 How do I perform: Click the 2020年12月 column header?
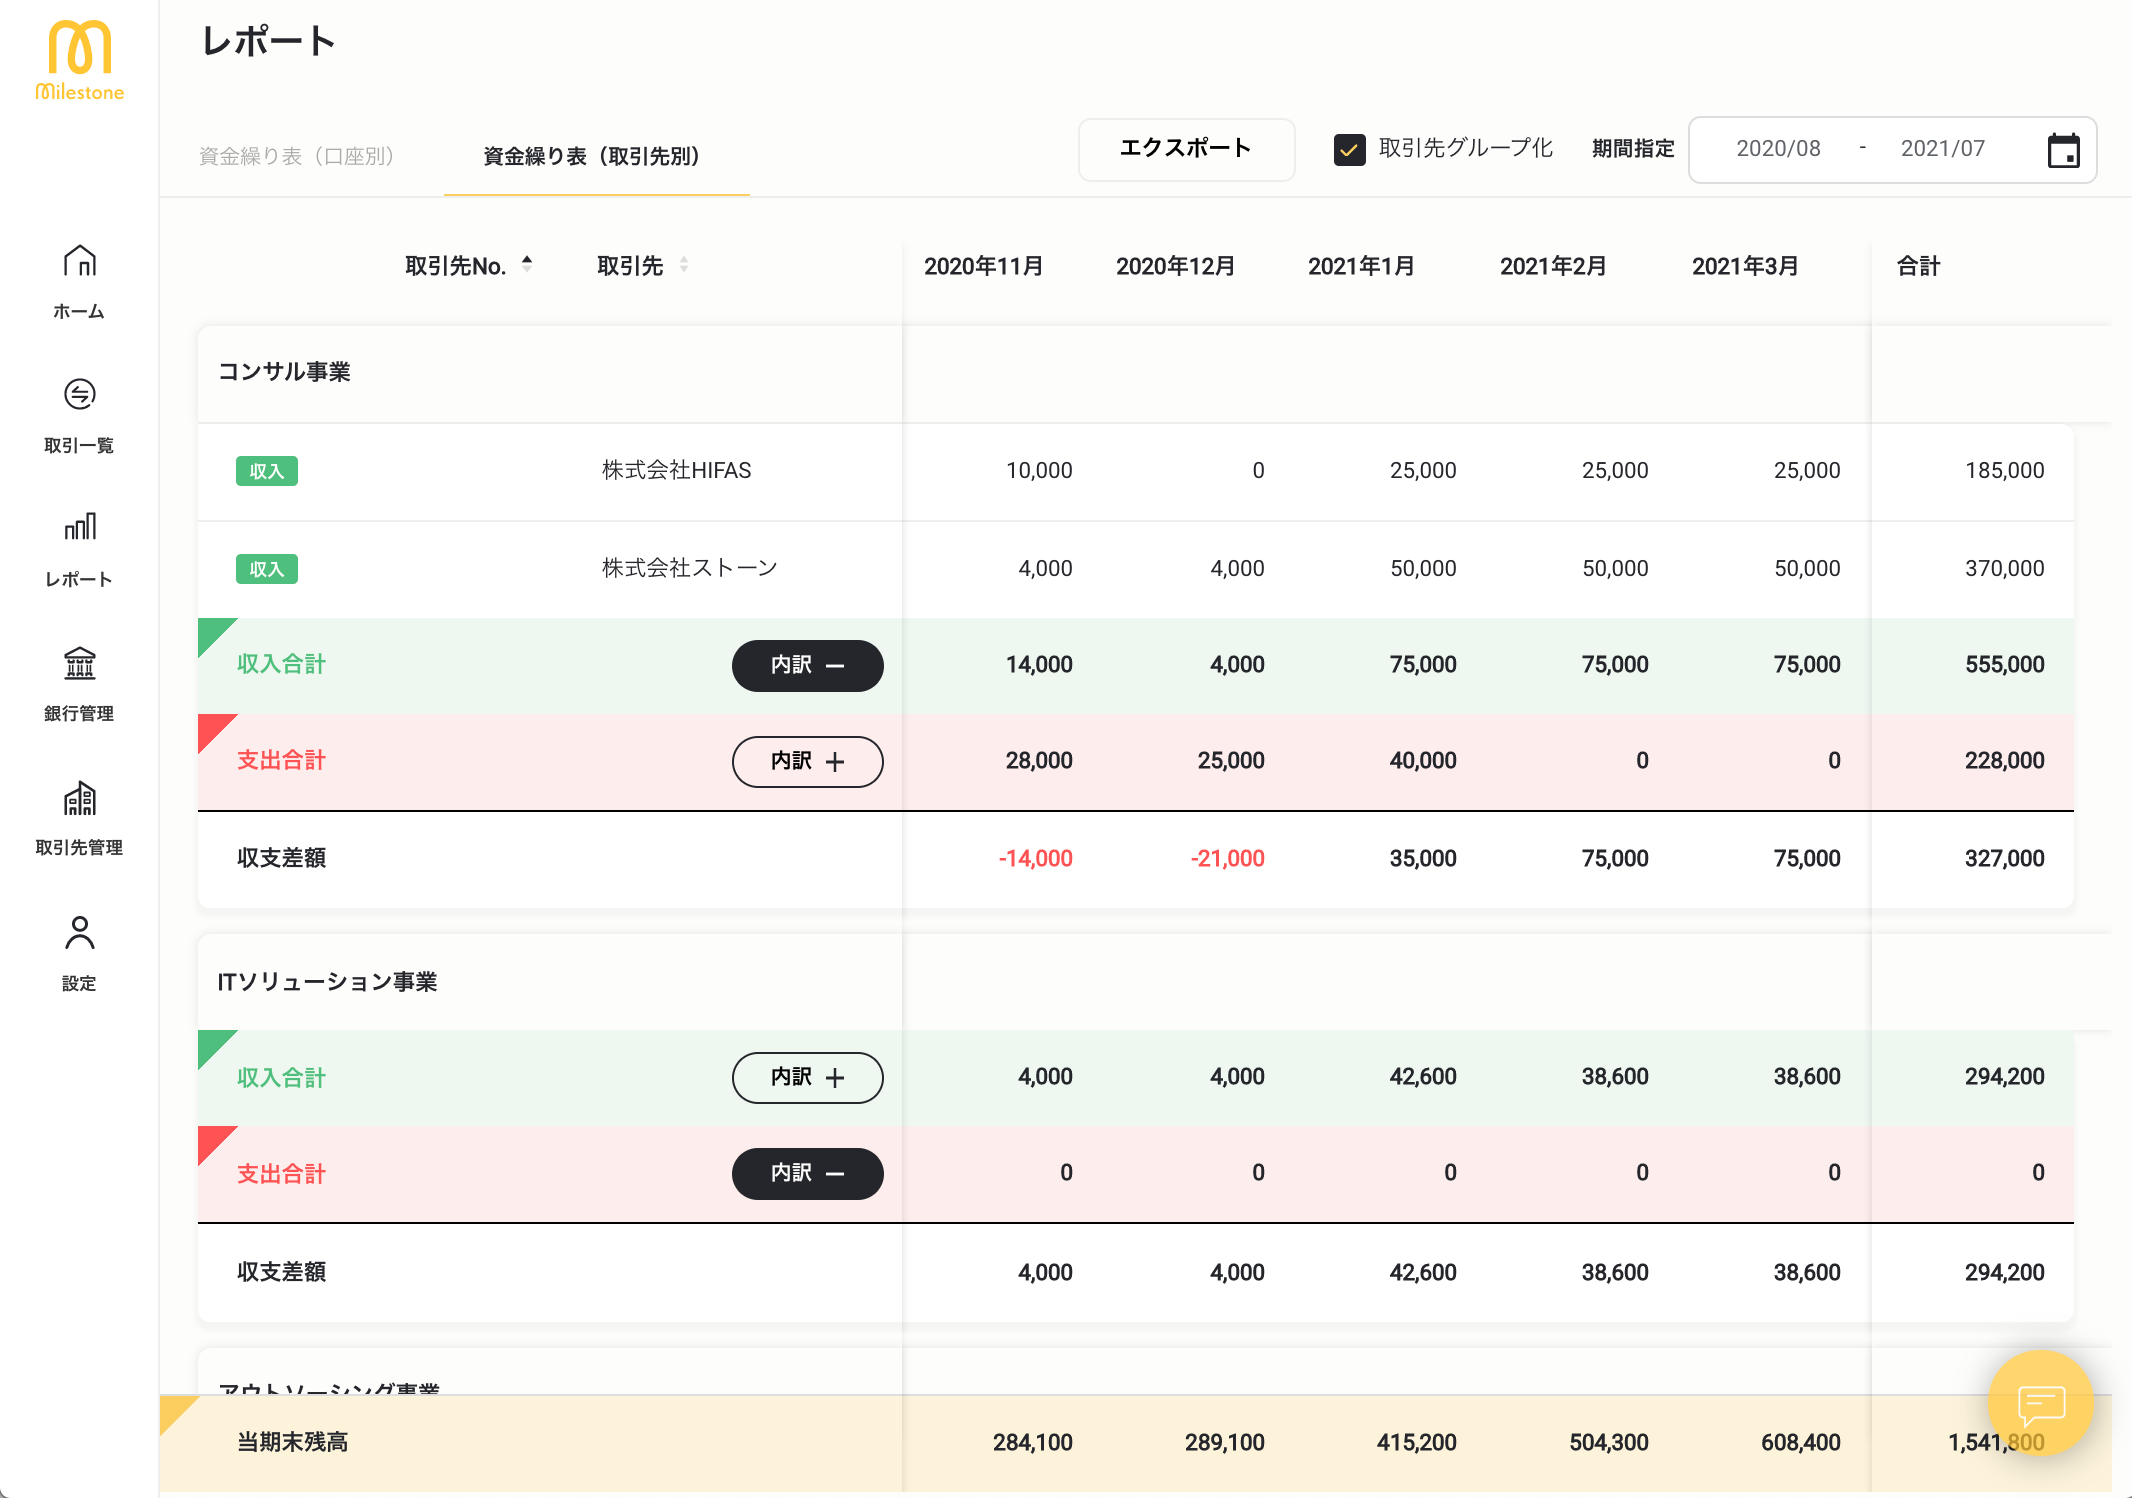(1175, 266)
